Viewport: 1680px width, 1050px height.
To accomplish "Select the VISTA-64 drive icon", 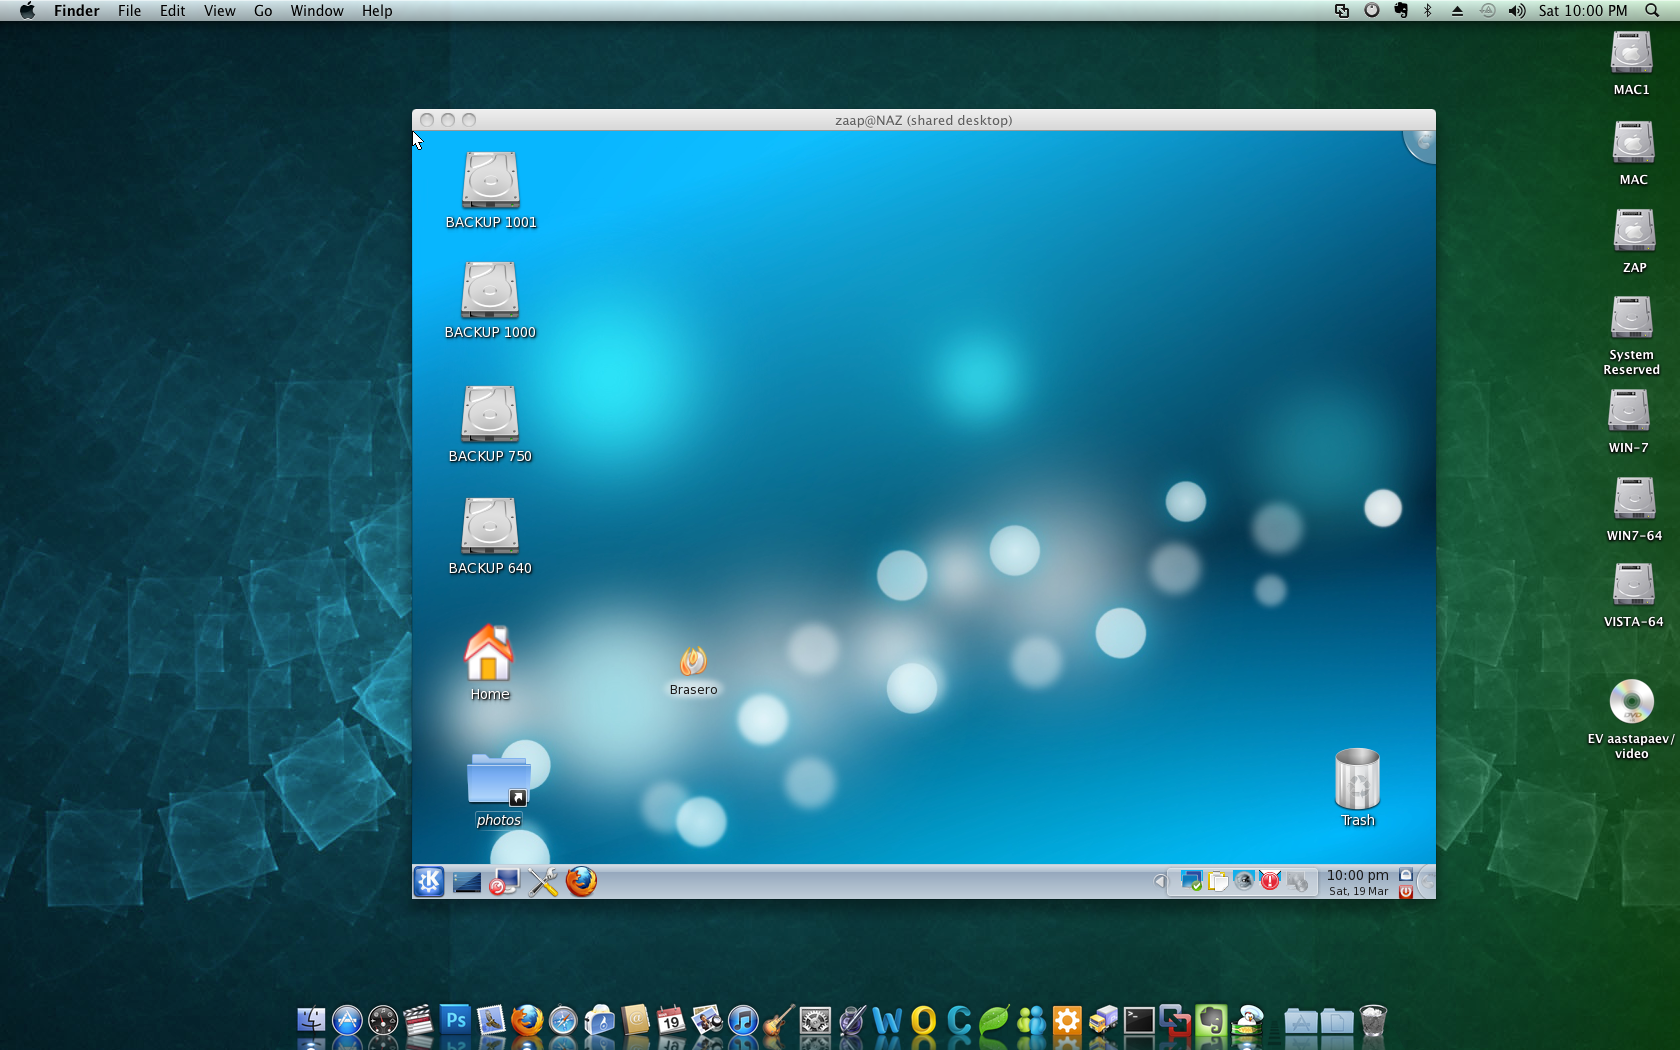I will 1633,595.
